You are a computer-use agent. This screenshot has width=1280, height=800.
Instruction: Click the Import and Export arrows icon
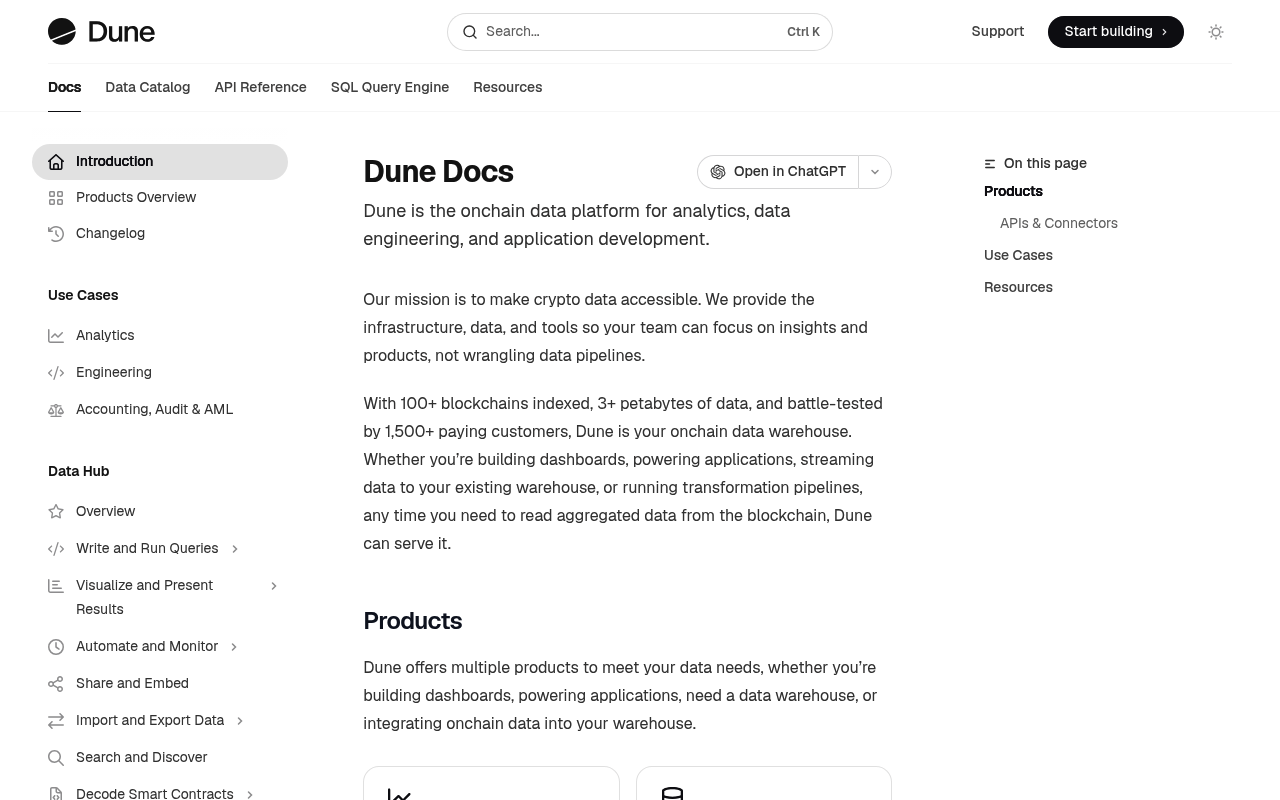[x=56, y=721]
